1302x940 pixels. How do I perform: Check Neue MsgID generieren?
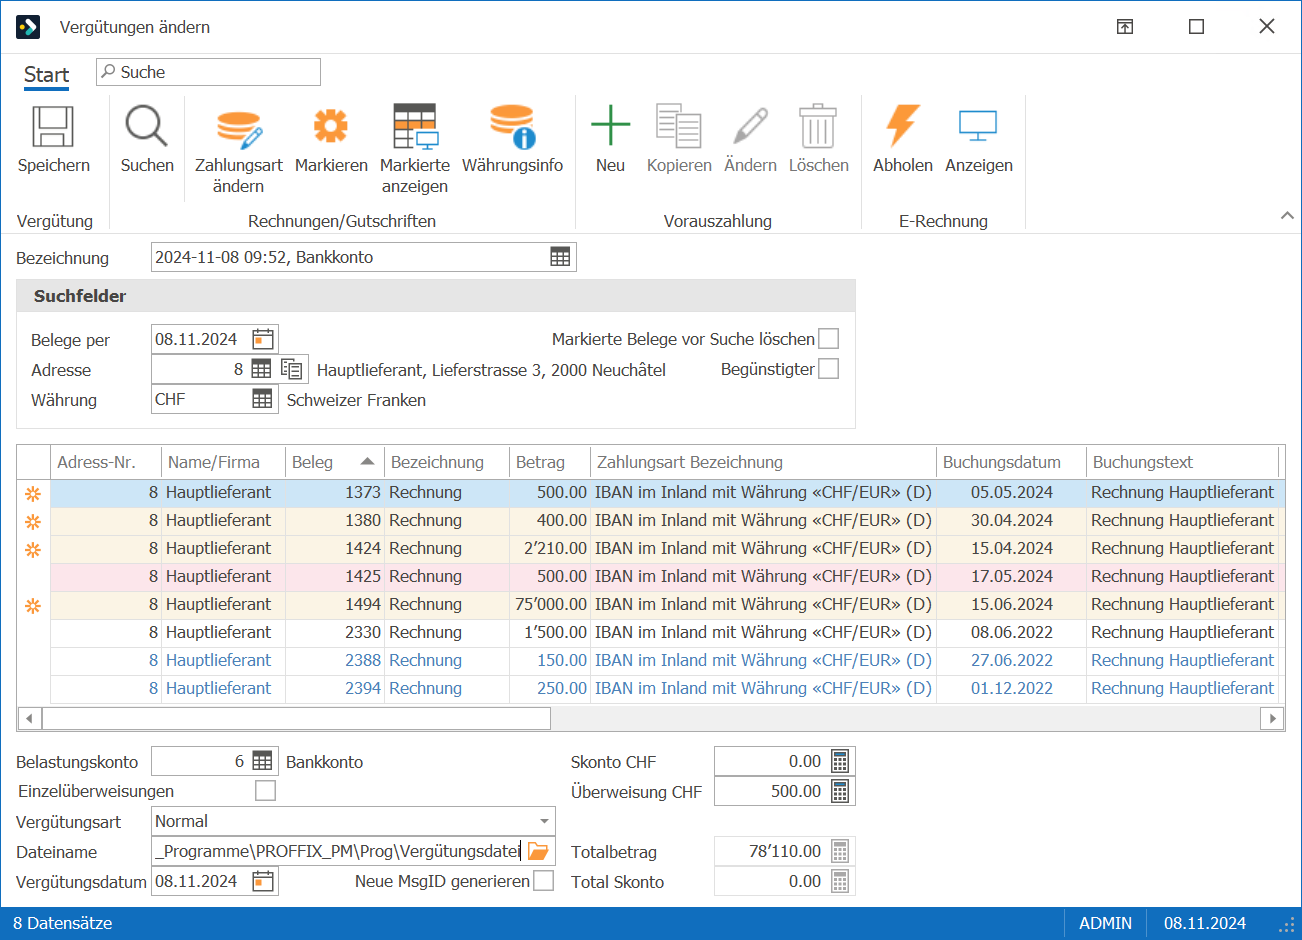pyautogui.click(x=543, y=881)
